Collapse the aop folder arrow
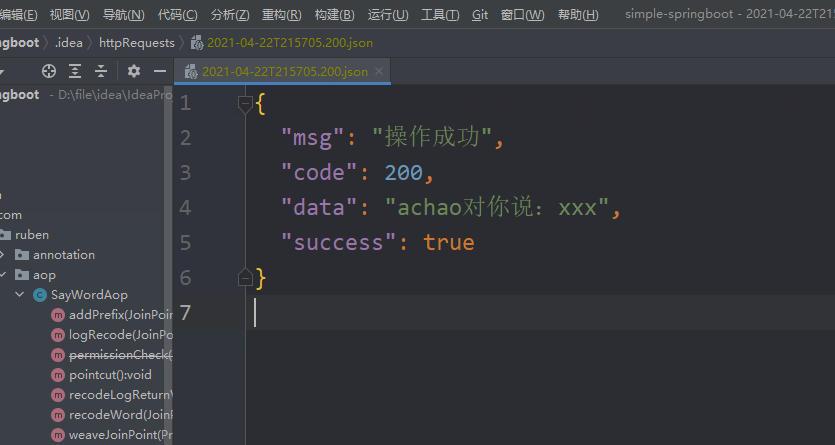Screen dimensions: 835x445 point(3,275)
